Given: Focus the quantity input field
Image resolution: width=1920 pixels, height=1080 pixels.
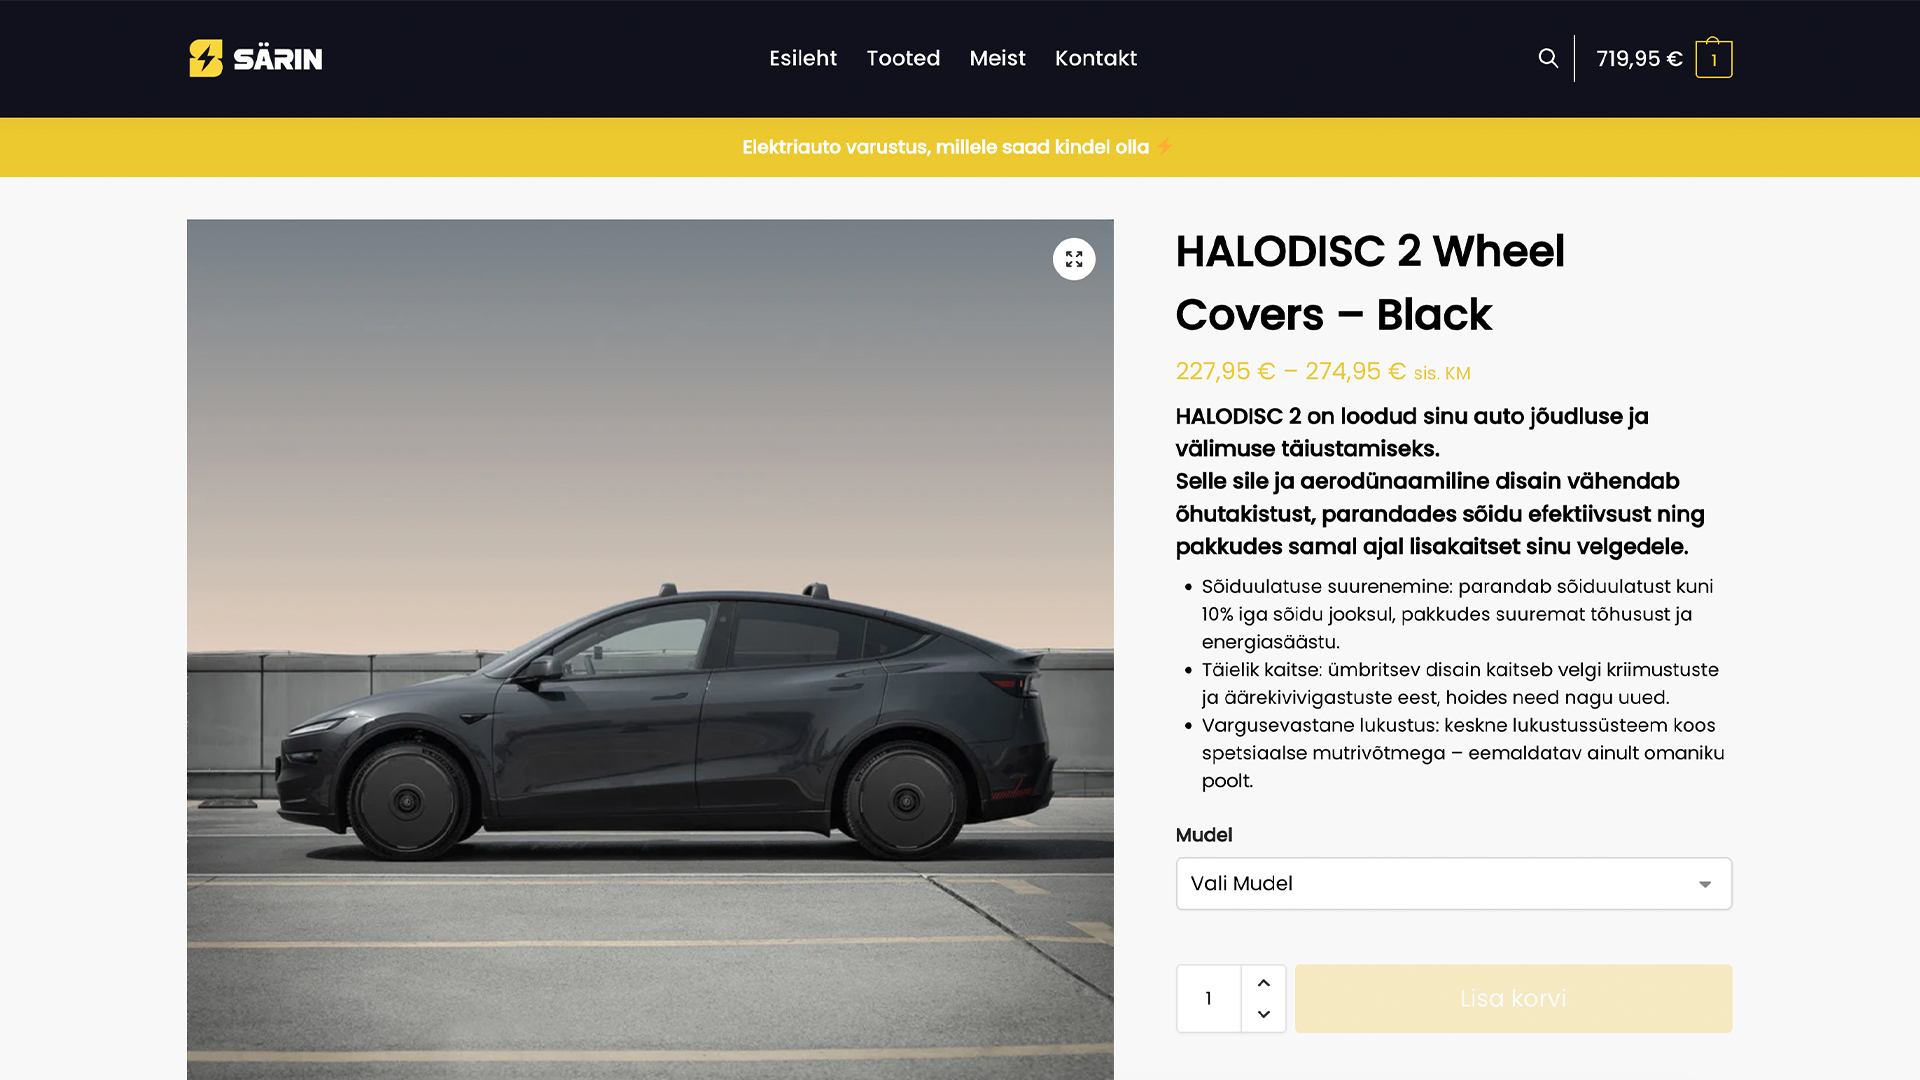Looking at the screenshot, I should [x=1209, y=998].
